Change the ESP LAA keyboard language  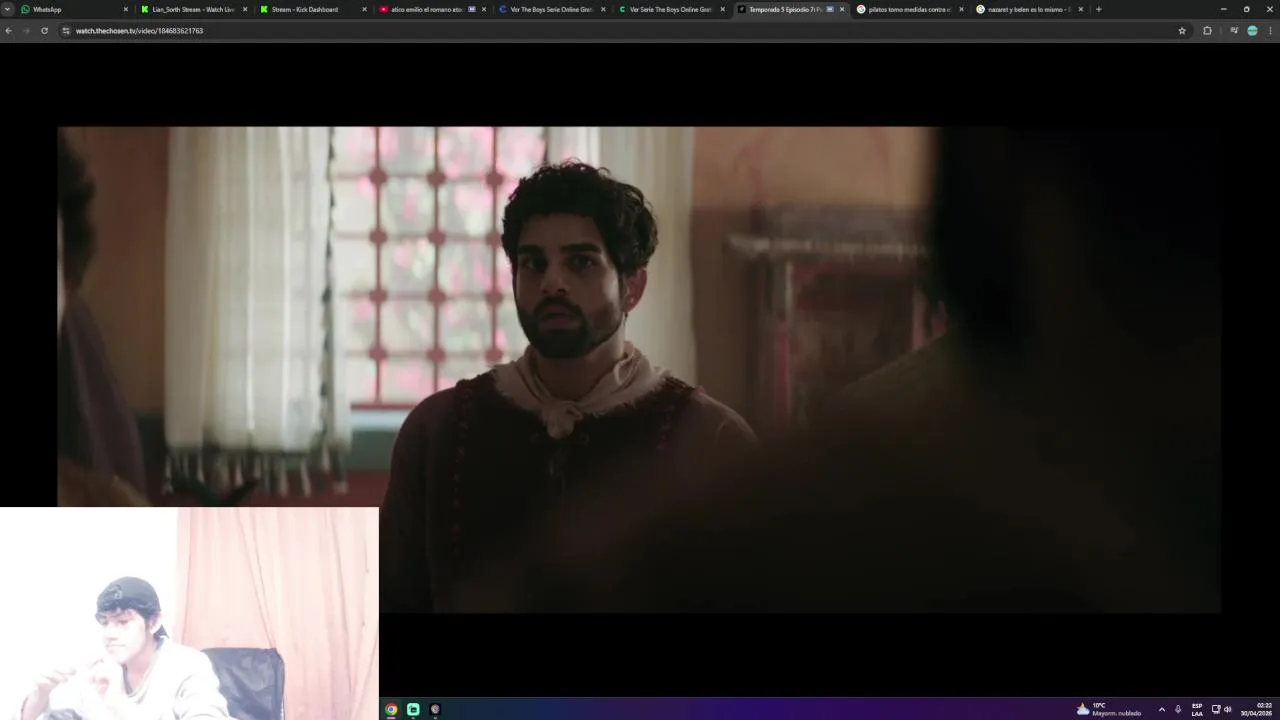point(1197,709)
